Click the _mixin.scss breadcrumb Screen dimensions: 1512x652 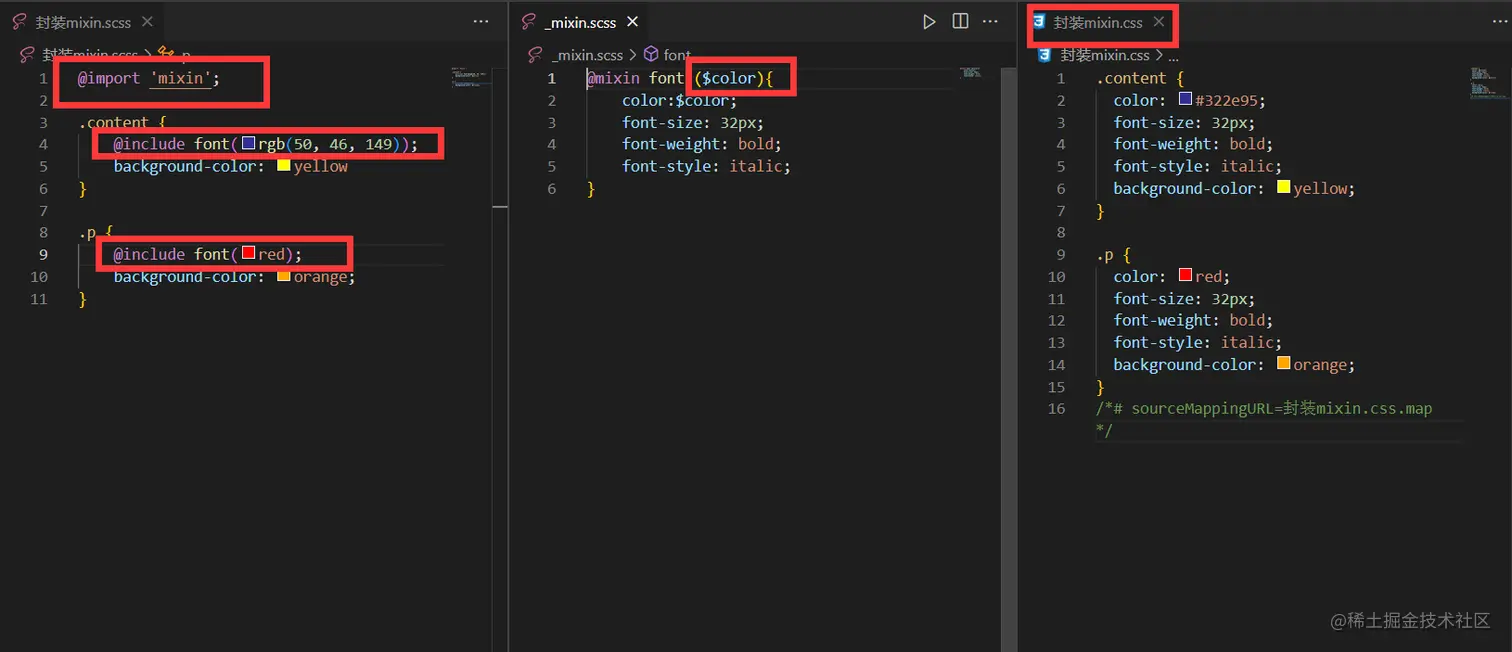[587, 55]
